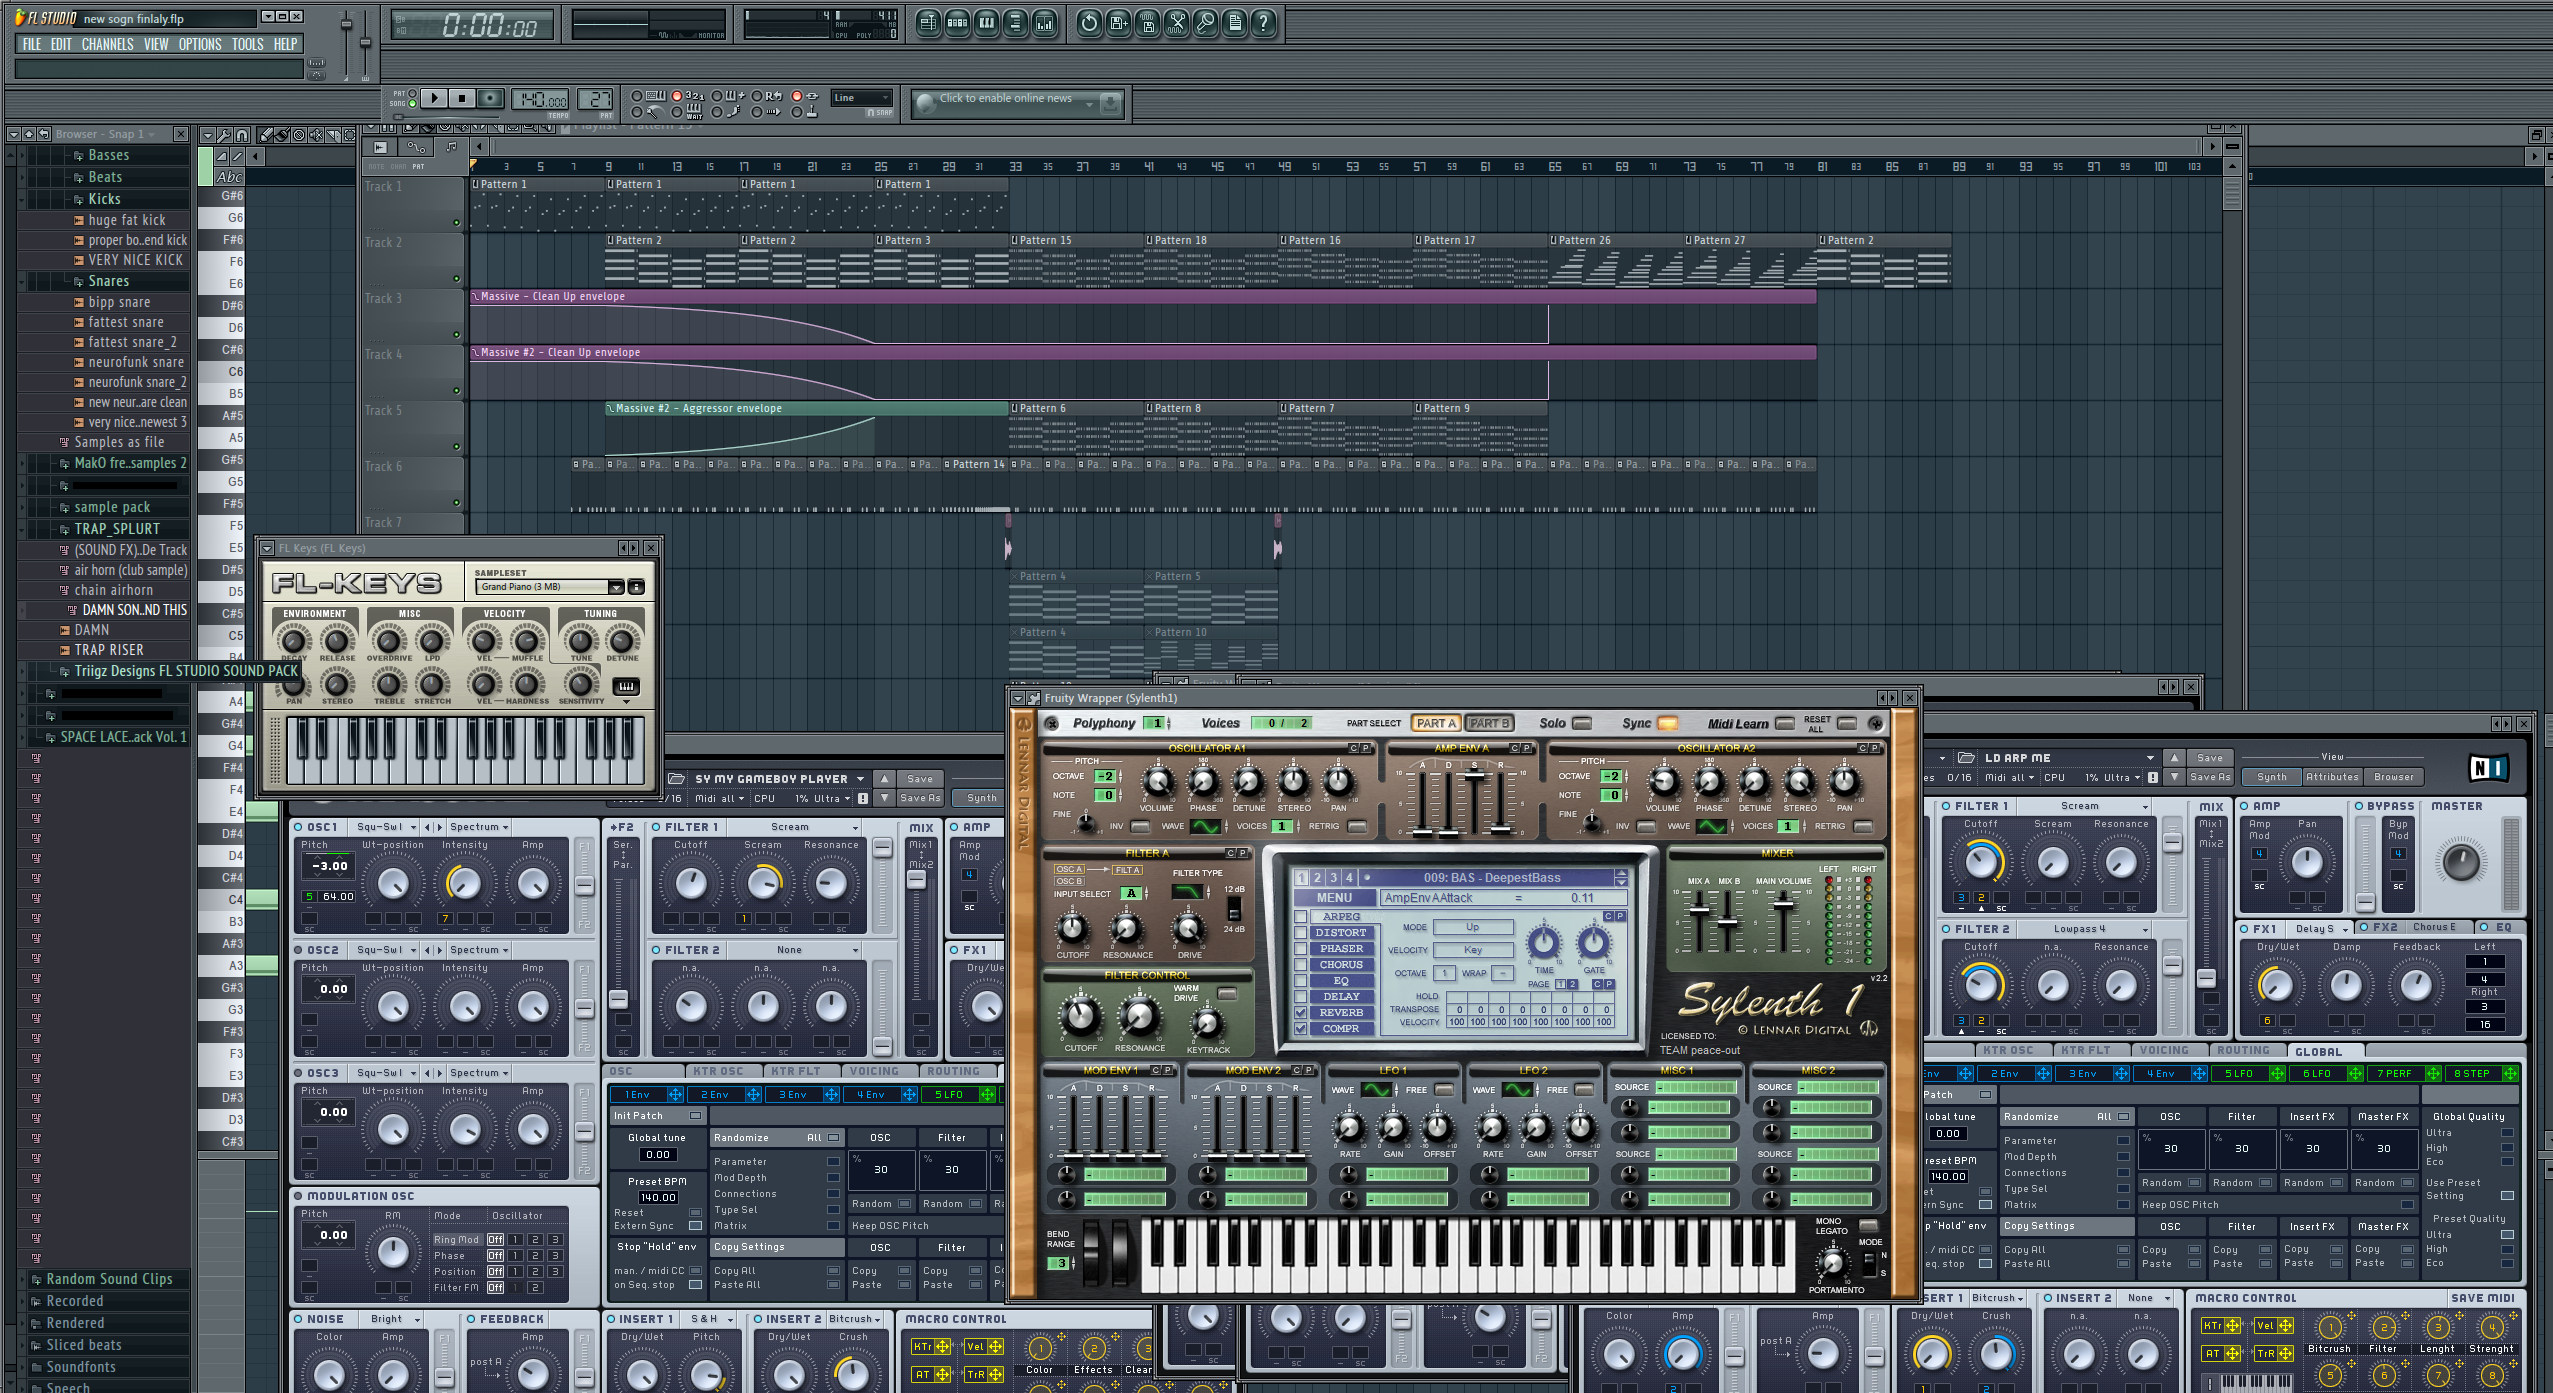
Task: Click the Amp Env A sustain slider
Action: [x=1473, y=777]
